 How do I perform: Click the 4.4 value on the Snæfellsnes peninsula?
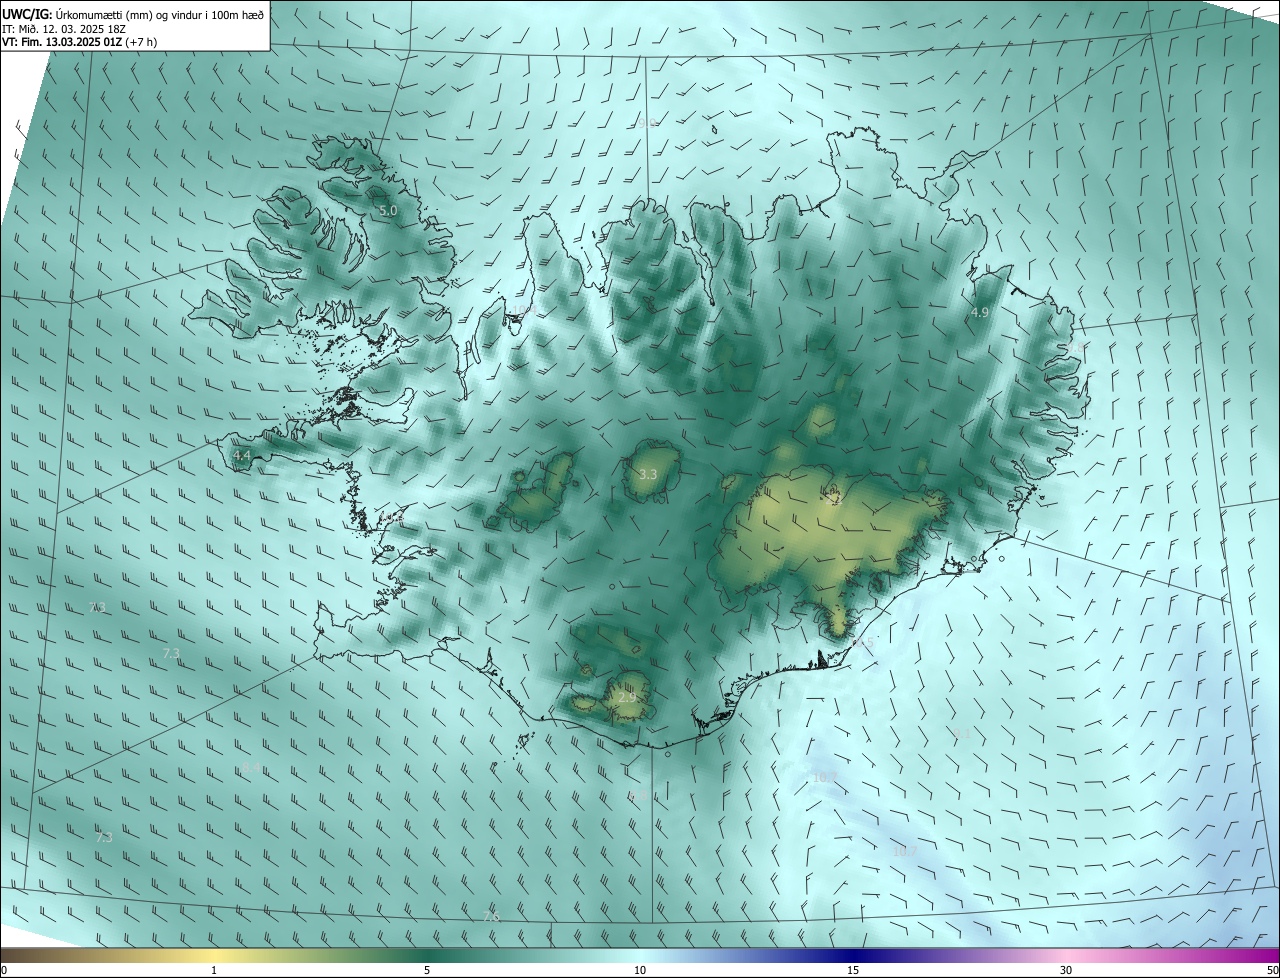coord(242,455)
